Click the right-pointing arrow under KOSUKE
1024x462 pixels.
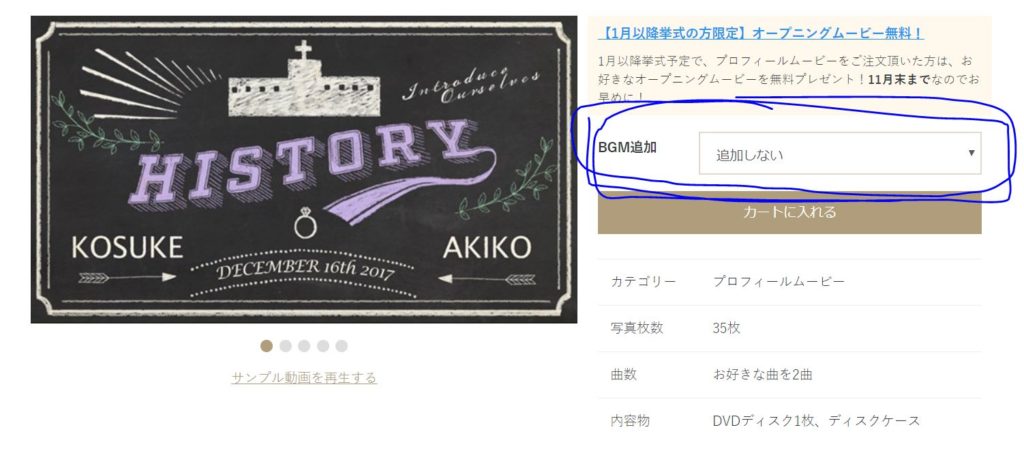point(127,278)
